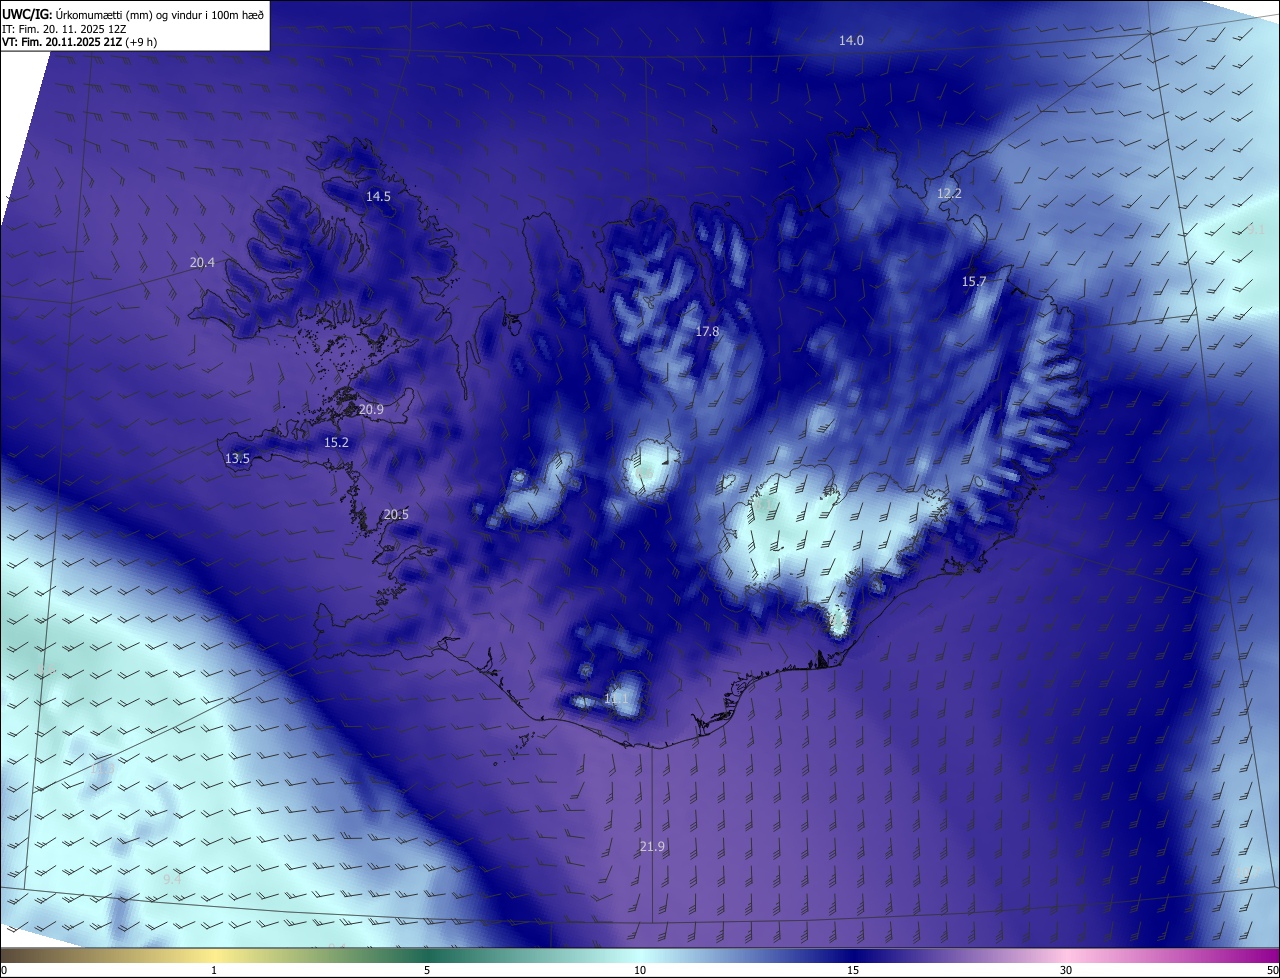Click the 11.1 value near the south coast
The width and height of the screenshot is (1280, 978).
616,698
